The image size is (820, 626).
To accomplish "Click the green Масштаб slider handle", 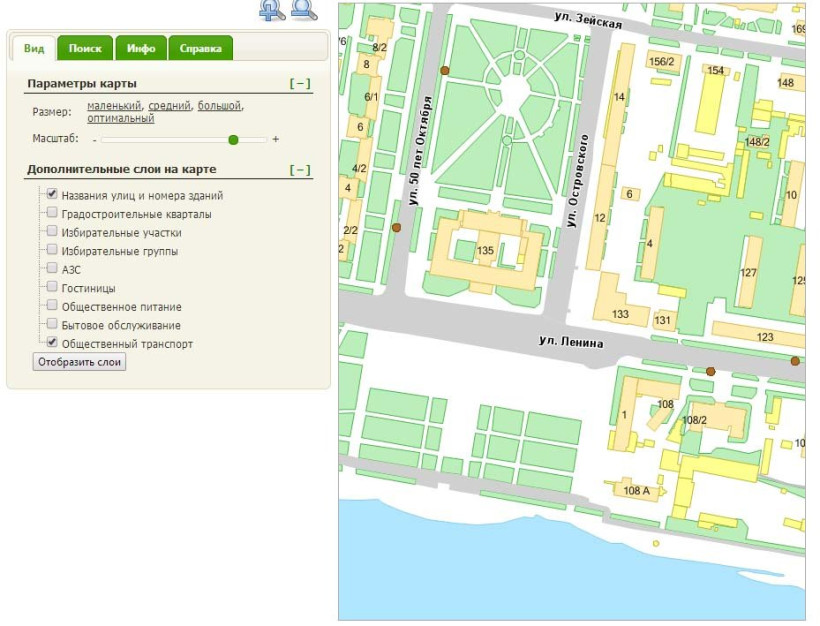I will pos(233,140).
